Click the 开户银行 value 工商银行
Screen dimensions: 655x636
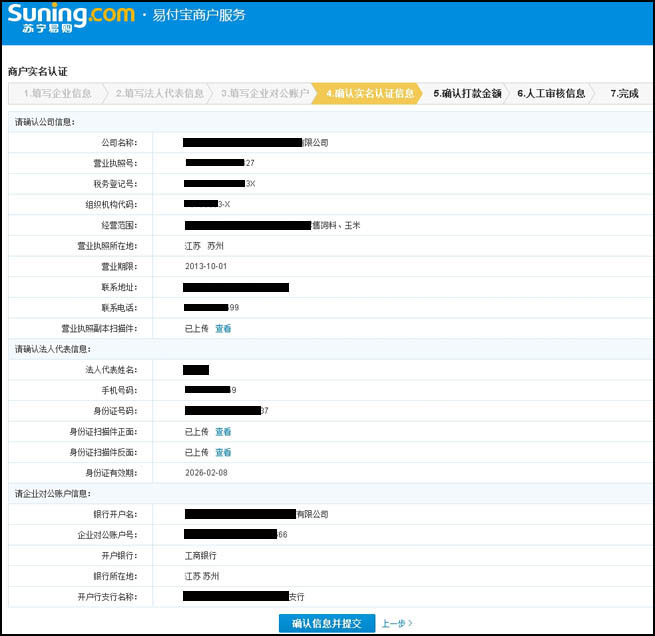[x=200, y=555]
